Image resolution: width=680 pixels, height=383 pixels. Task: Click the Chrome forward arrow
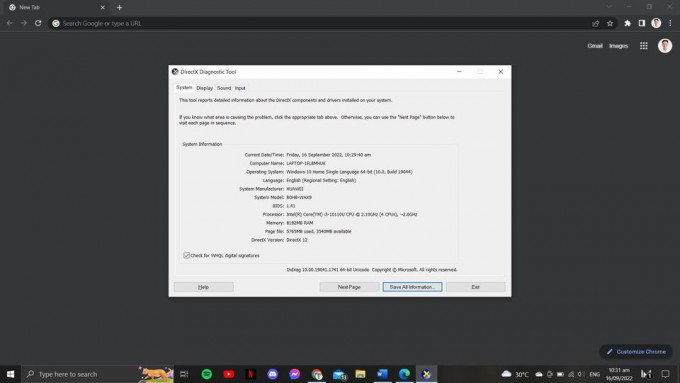tap(24, 23)
